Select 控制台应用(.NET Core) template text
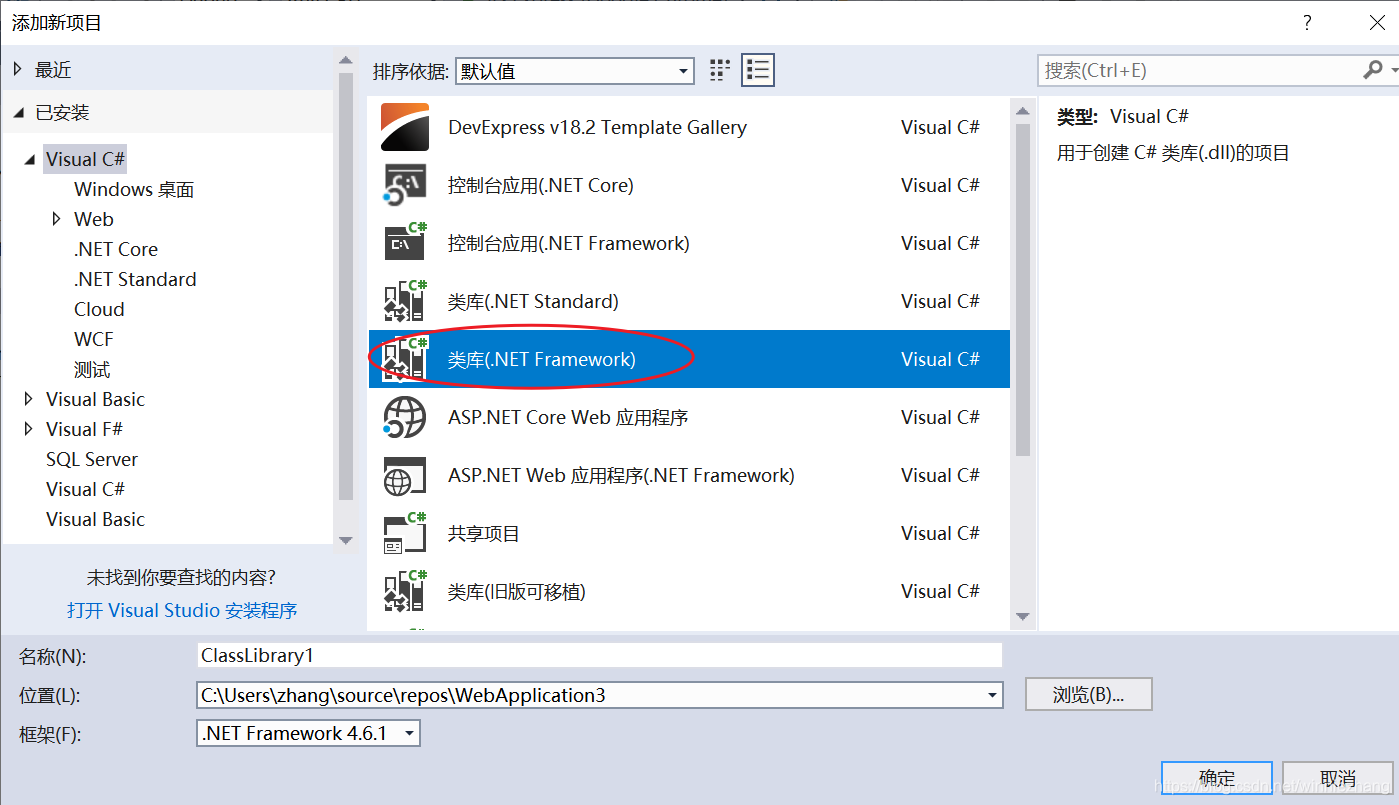This screenshot has width=1399, height=805. pos(540,185)
